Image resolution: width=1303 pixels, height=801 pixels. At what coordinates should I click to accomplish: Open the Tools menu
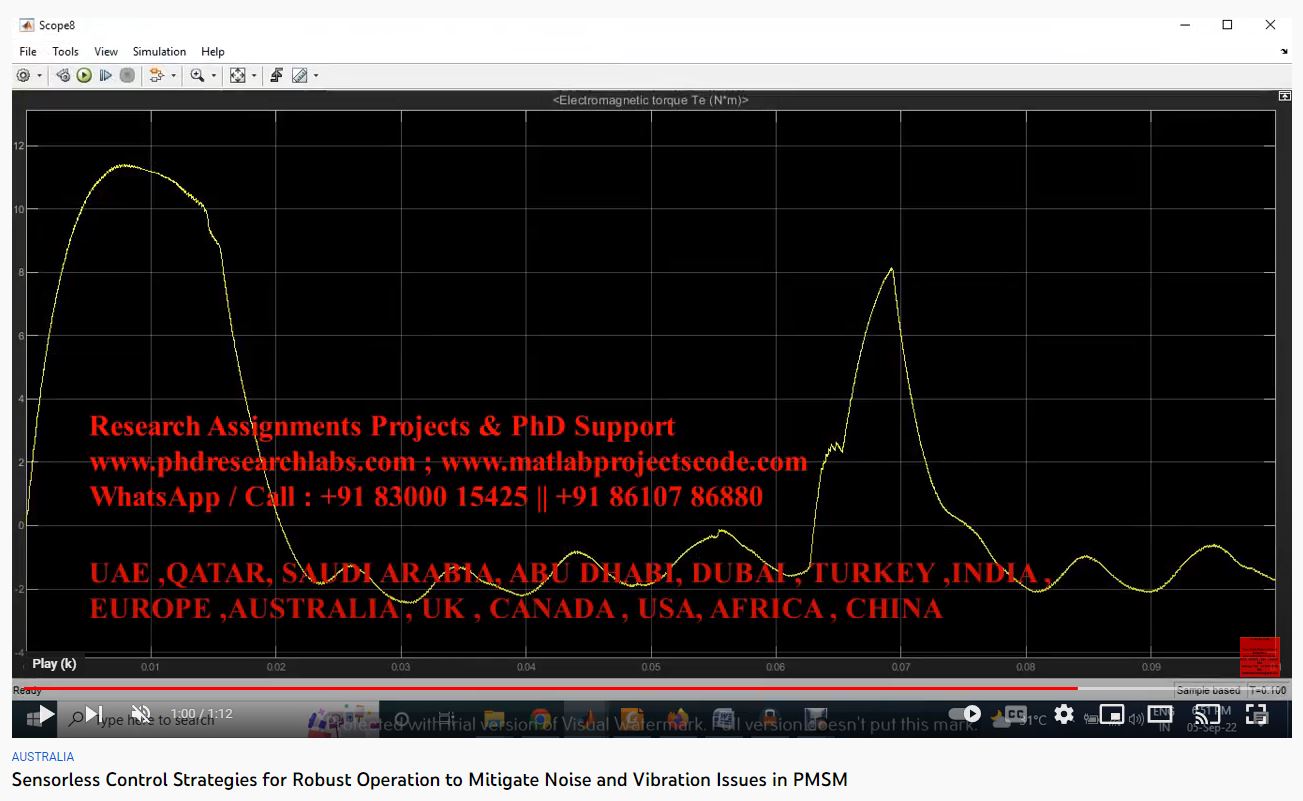[x=65, y=51]
